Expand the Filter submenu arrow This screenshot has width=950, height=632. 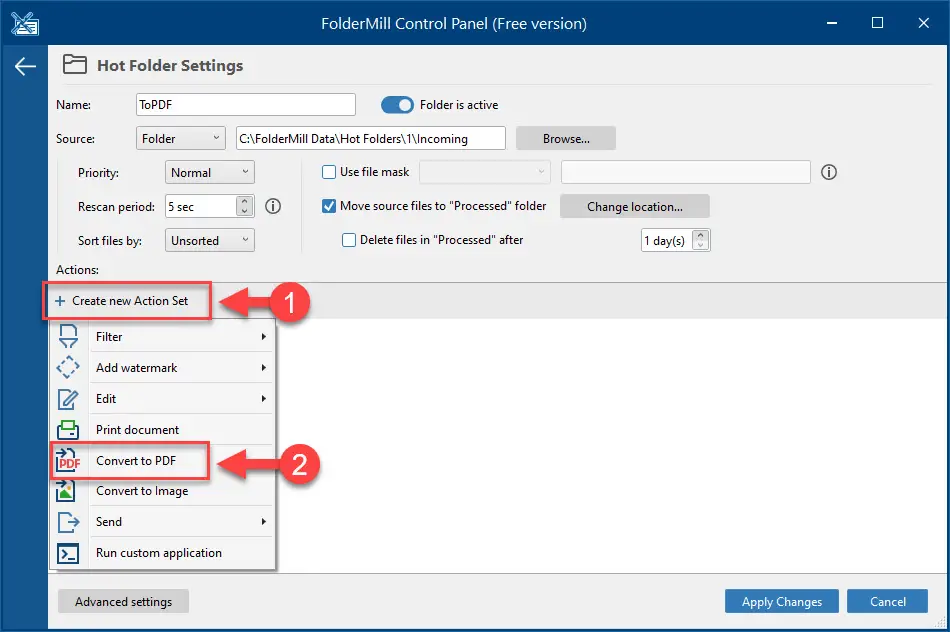tap(264, 336)
